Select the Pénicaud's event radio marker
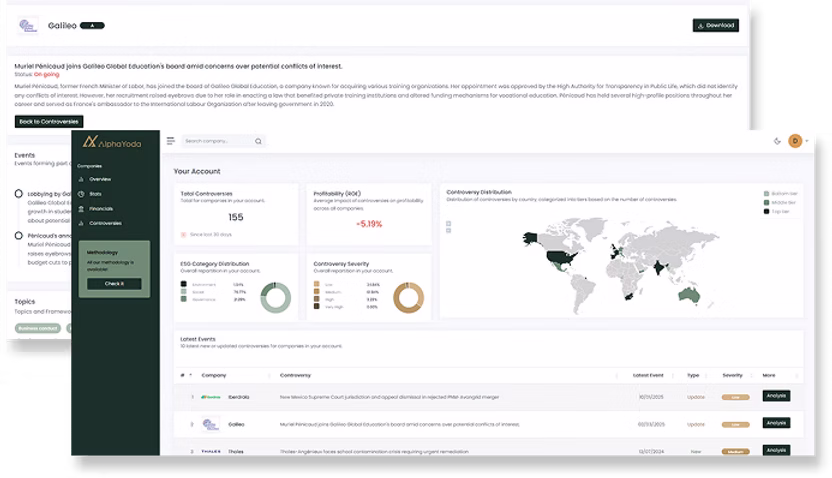Image resolution: width=832 pixels, height=478 pixels. [x=19, y=236]
